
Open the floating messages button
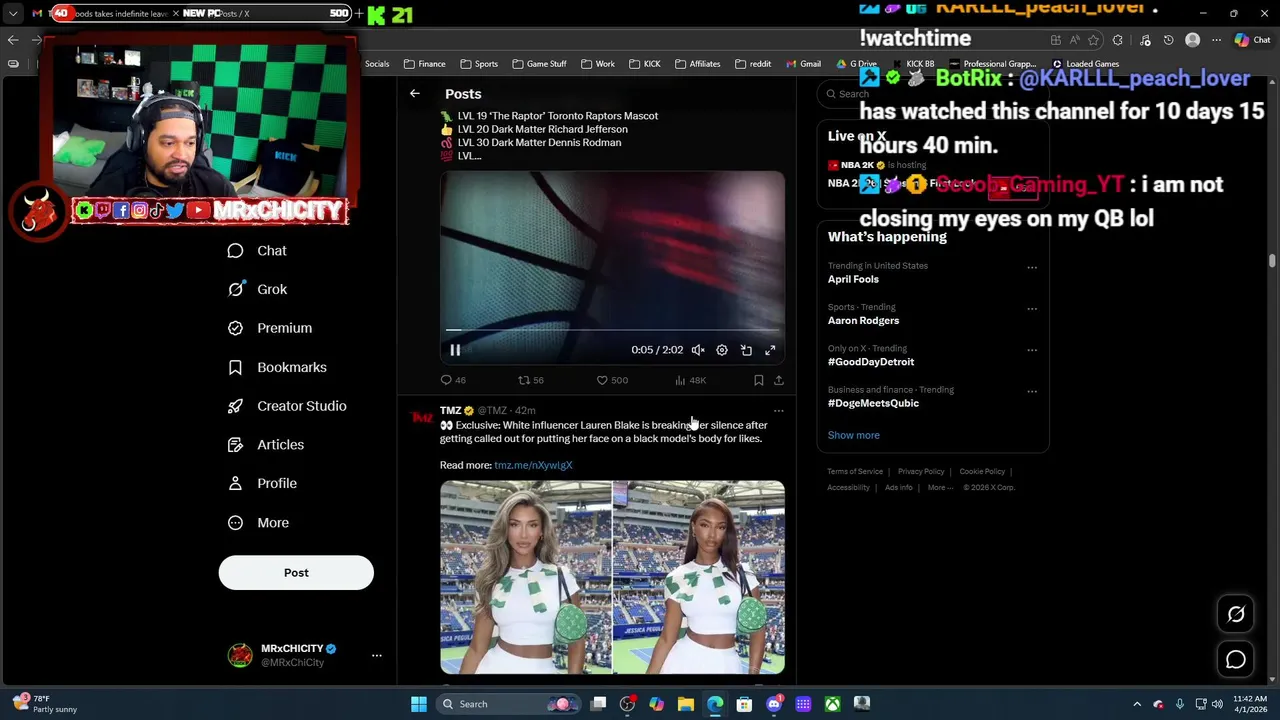1236,660
